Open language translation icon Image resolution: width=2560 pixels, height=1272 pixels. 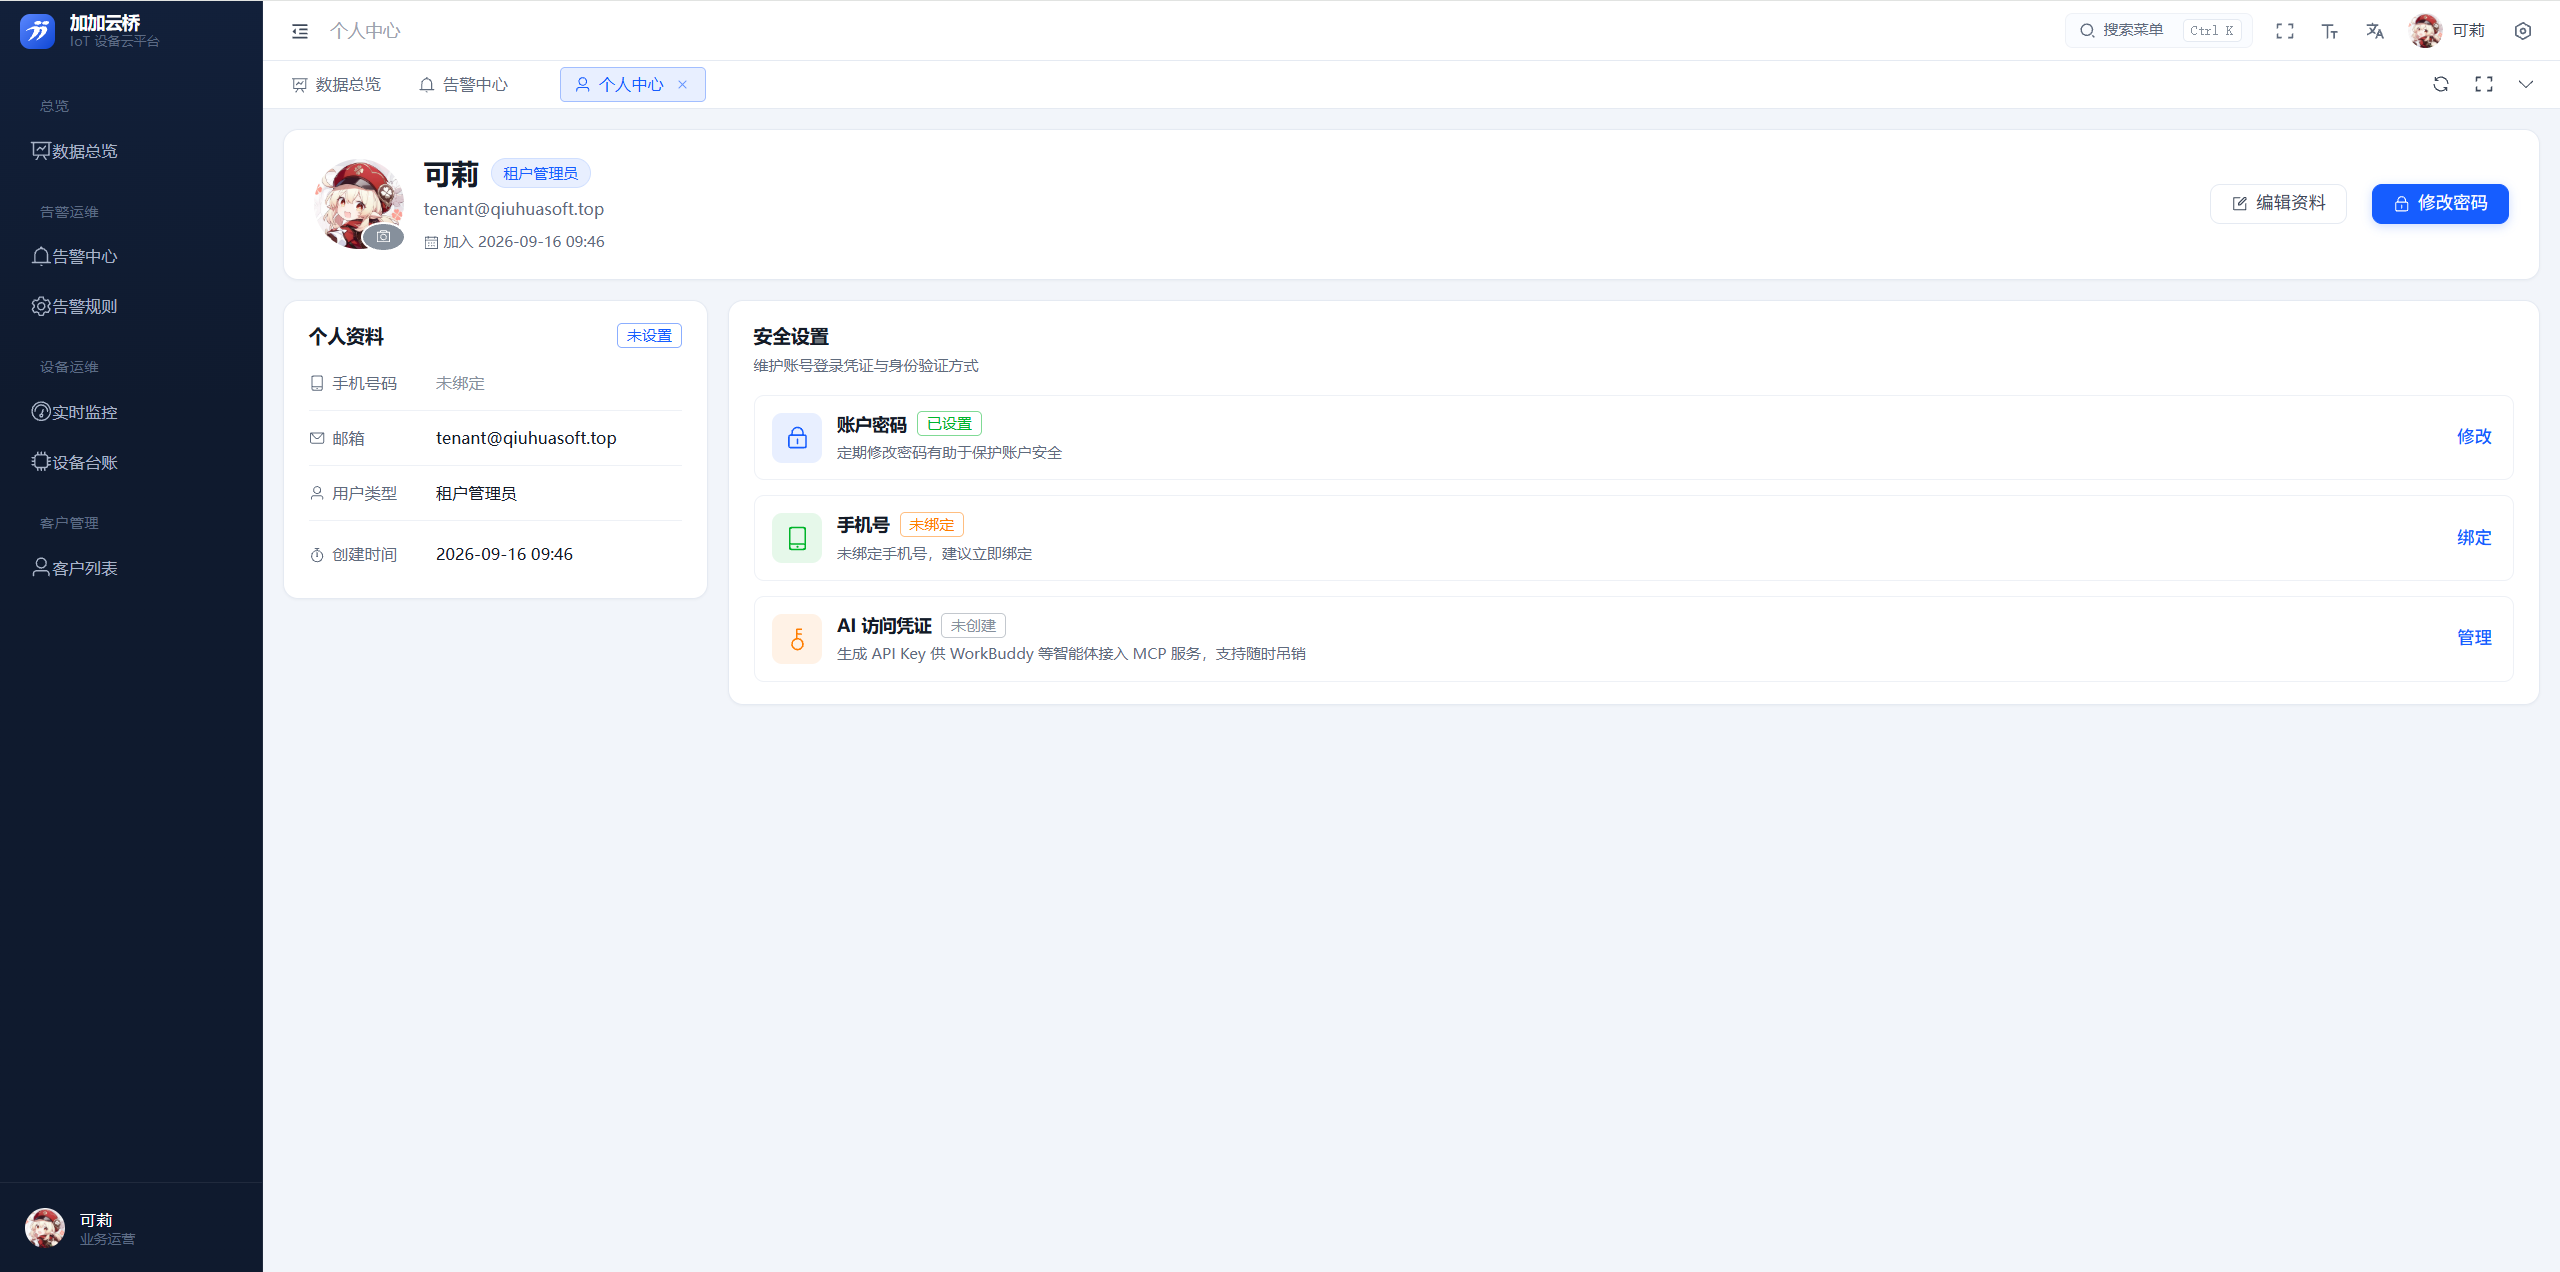tap(2375, 31)
